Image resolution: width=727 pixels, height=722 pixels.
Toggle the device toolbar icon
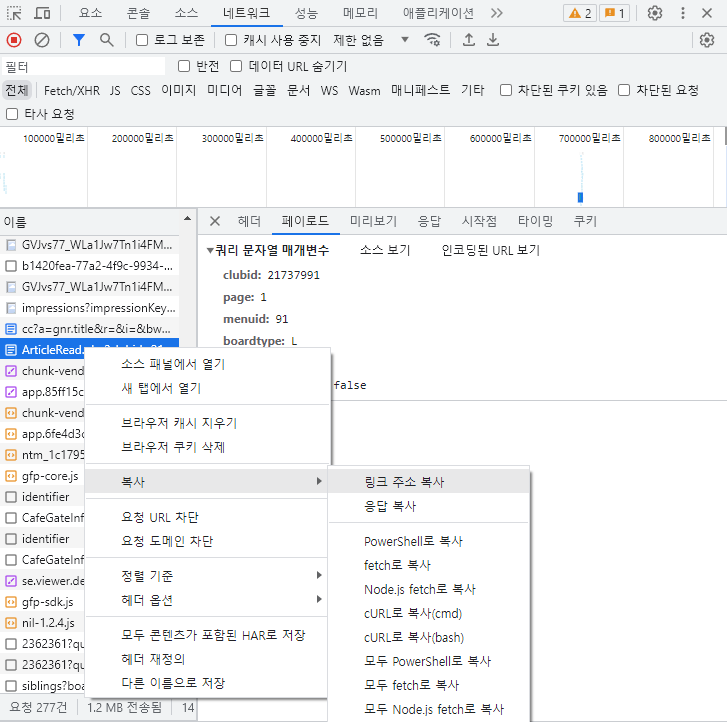[42, 13]
